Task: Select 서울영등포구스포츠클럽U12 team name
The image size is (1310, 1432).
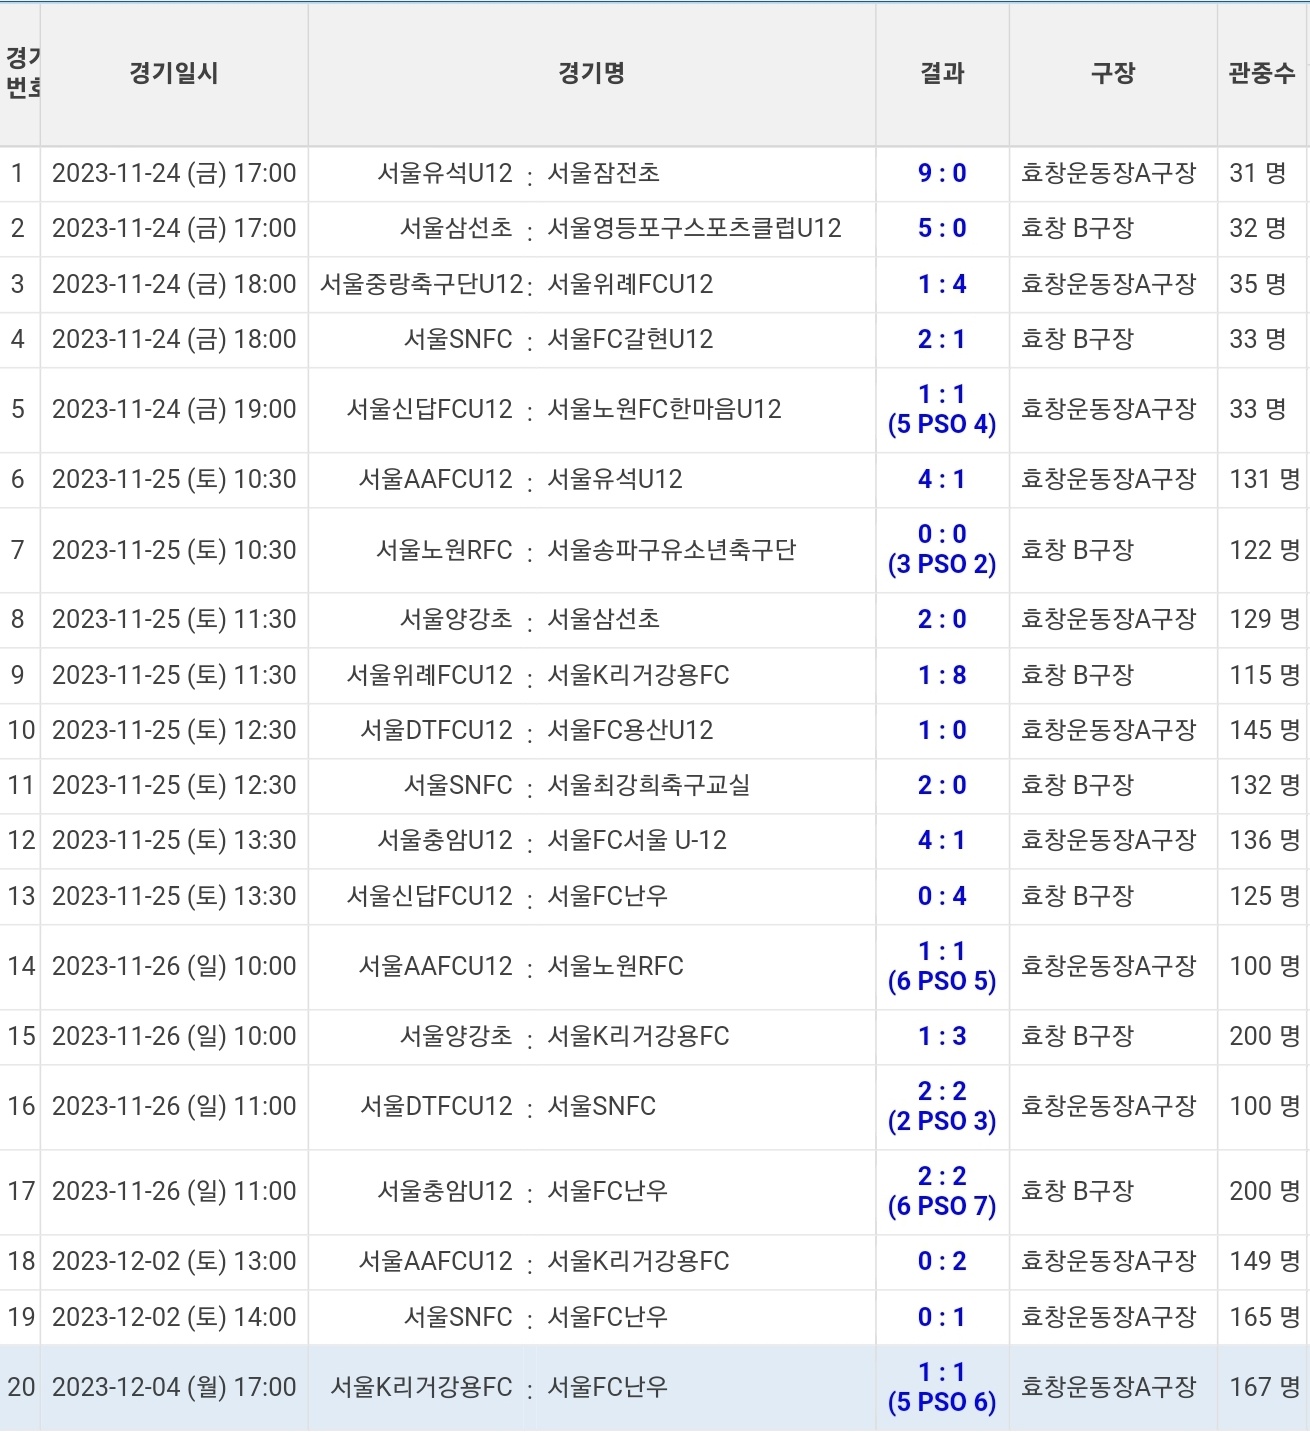Action: 694,228
